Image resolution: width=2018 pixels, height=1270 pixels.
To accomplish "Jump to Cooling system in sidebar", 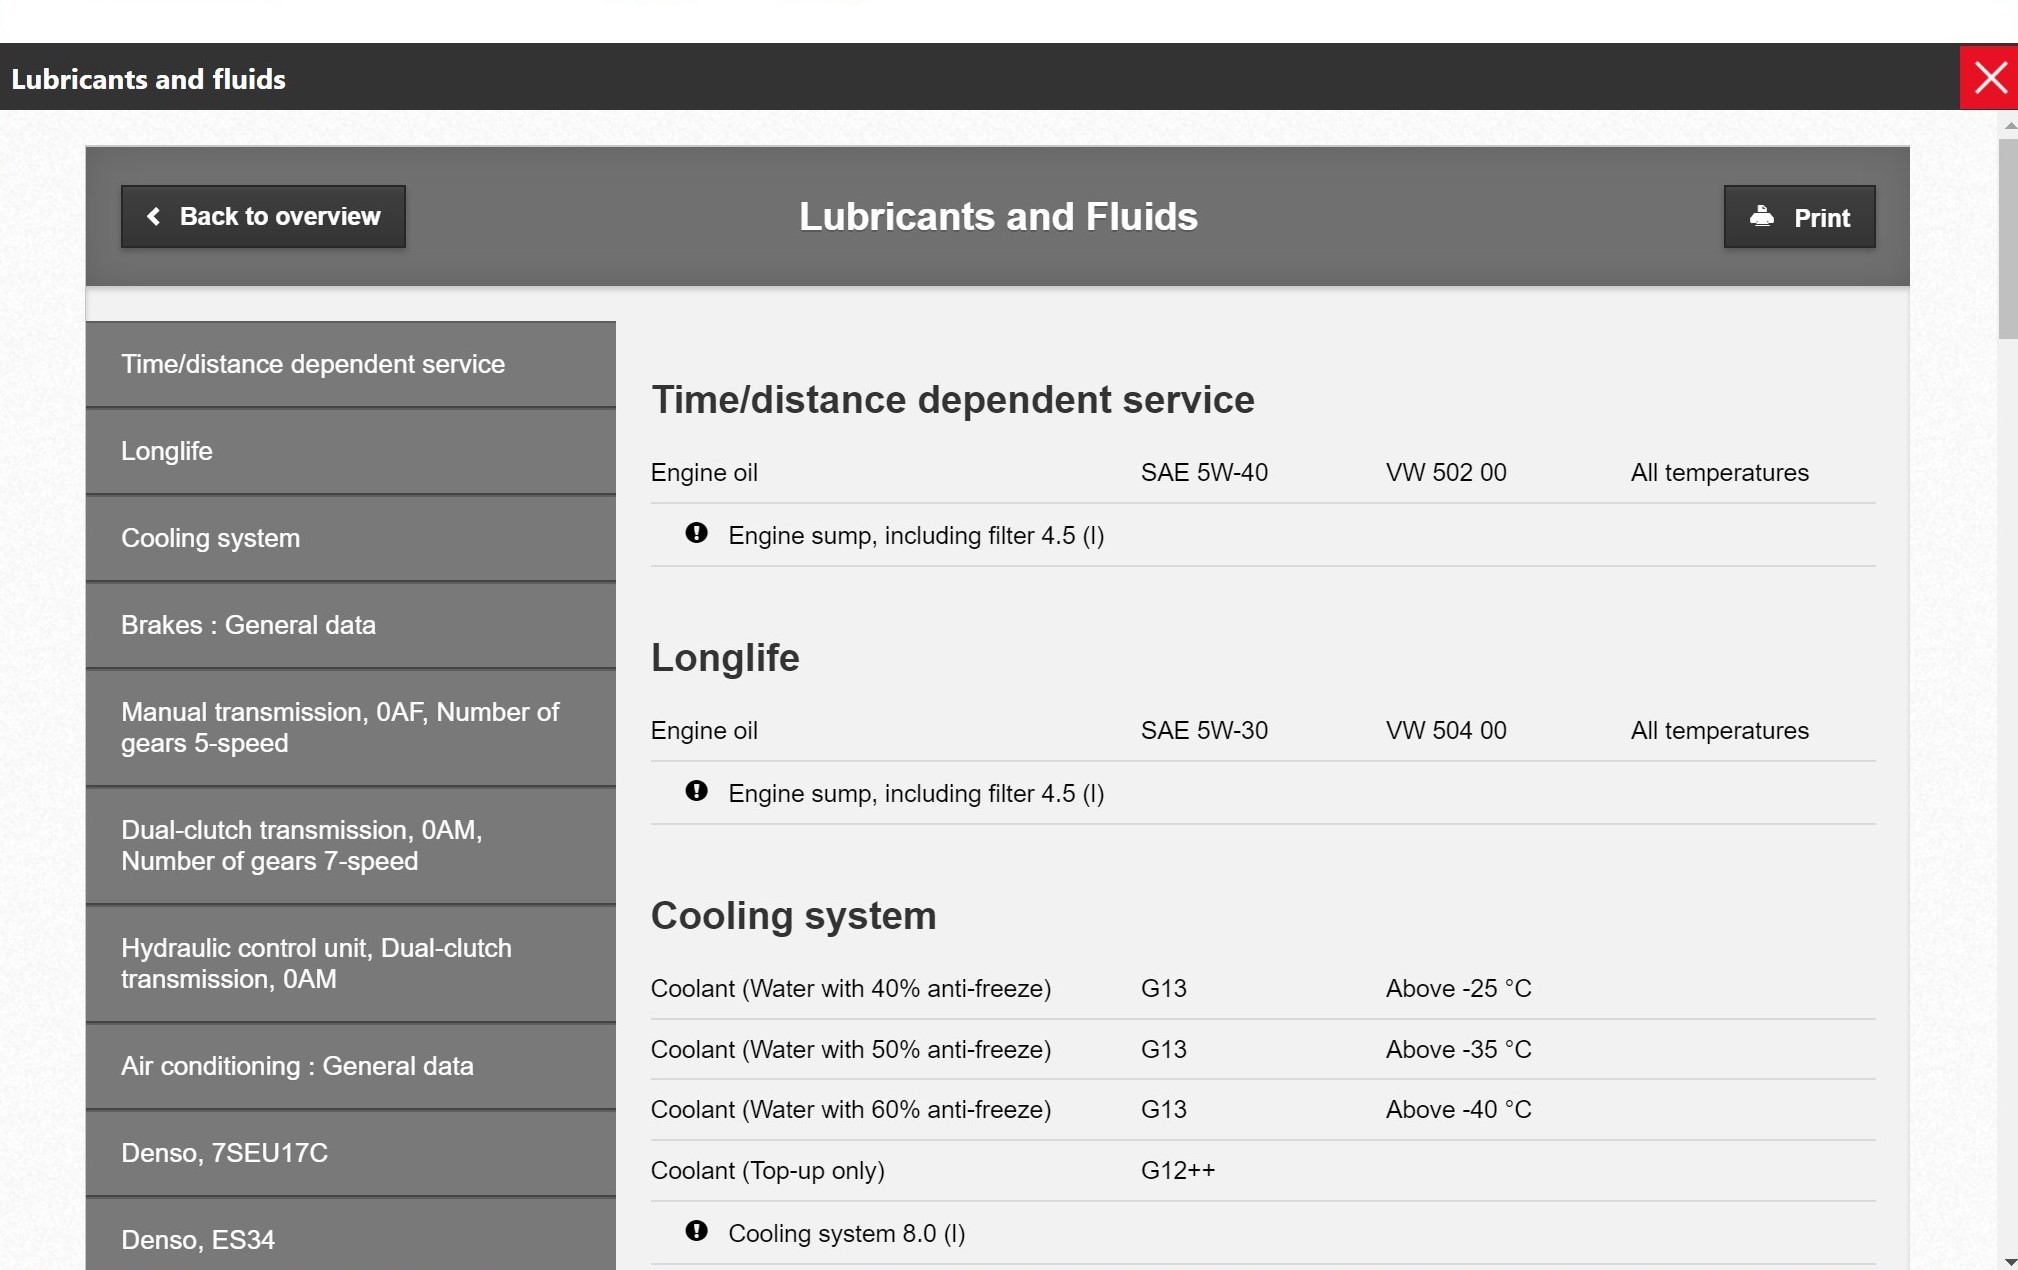I will (351, 538).
